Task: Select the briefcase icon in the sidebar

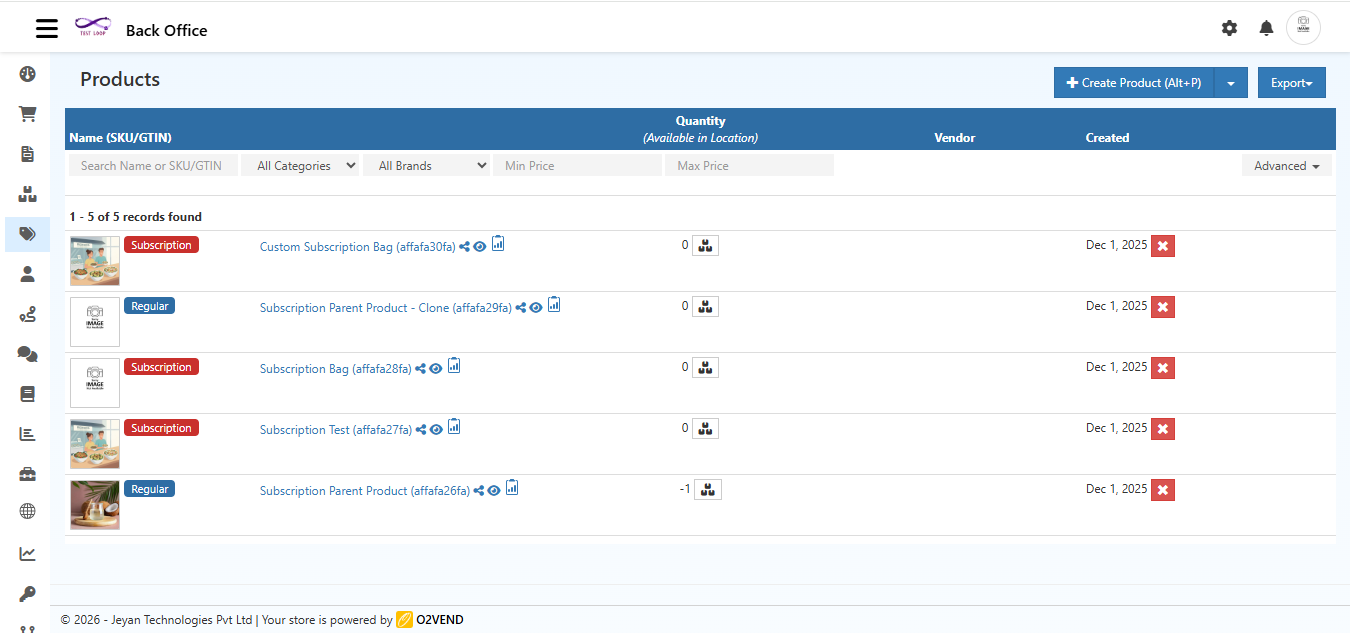Action: [x=27, y=473]
